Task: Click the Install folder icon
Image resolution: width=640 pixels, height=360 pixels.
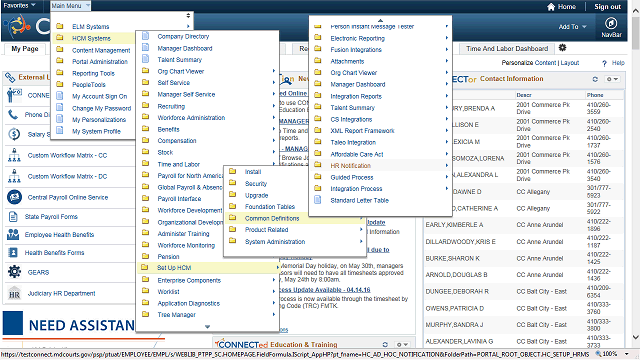Action: pyautogui.click(x=233, y=171)
